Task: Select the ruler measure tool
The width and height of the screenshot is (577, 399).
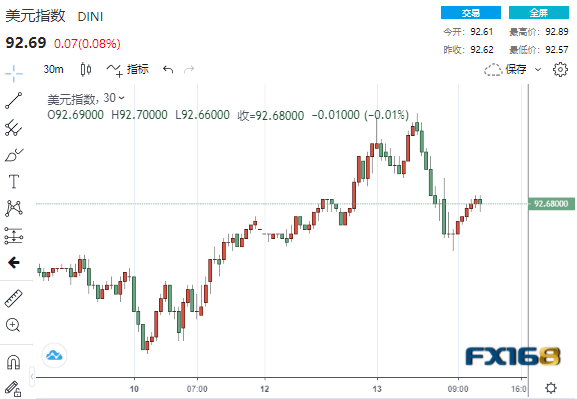Action: (x=14, y=298)
